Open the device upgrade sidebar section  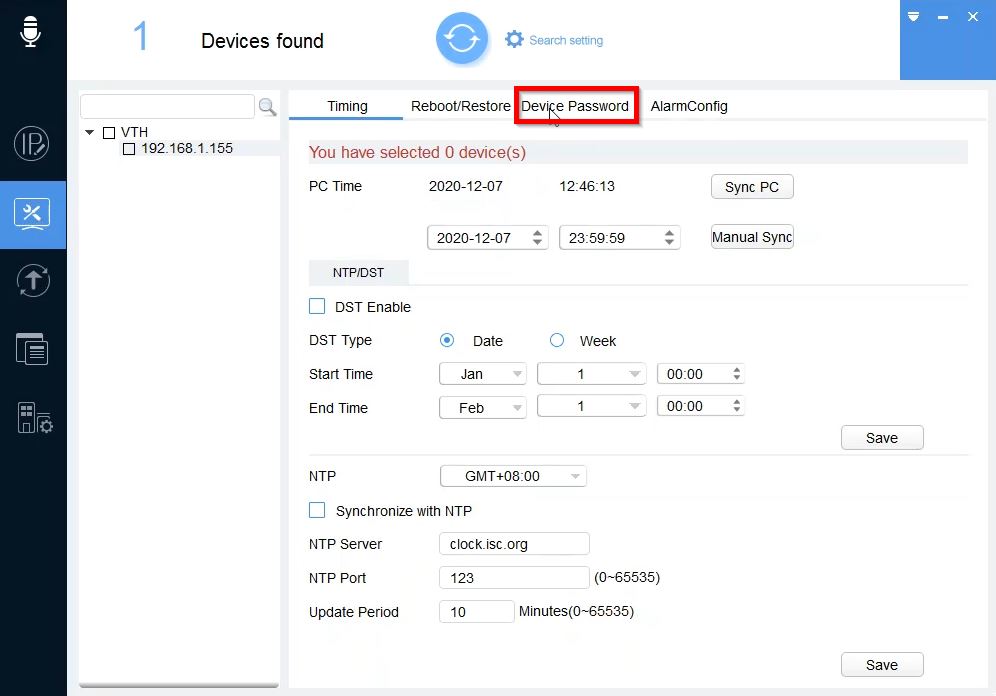coord(32,281)
